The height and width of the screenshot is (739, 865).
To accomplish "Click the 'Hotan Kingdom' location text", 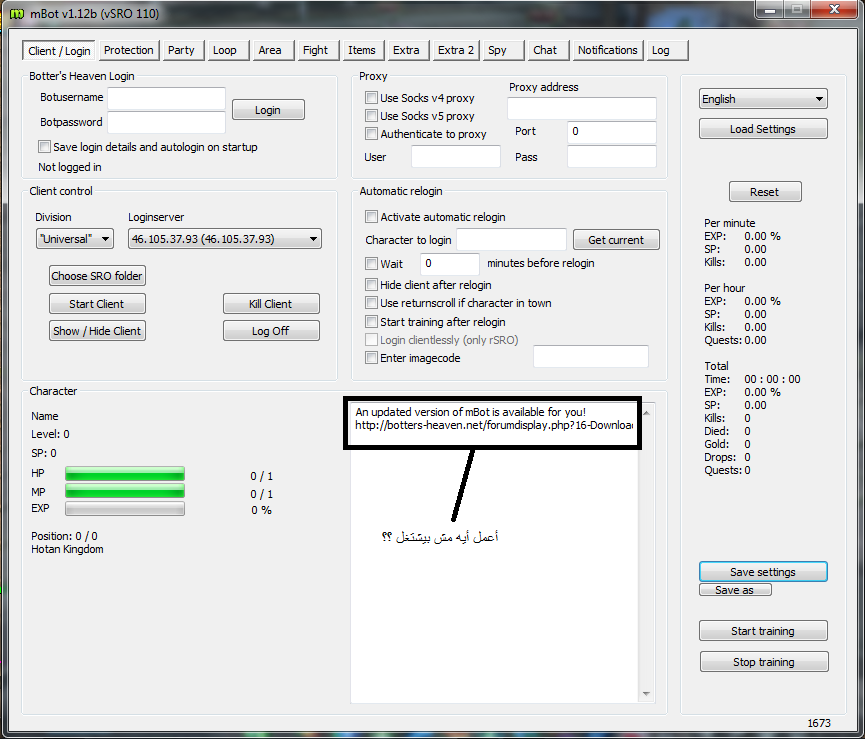I will click(x=67, y=549).
